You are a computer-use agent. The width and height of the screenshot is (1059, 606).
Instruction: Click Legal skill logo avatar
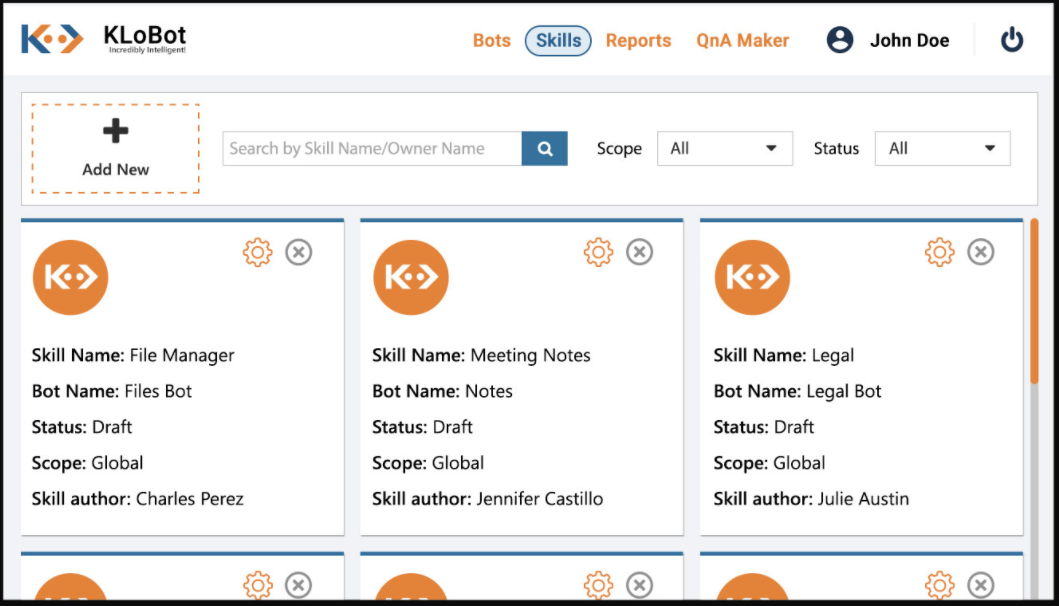pos(752,277)
